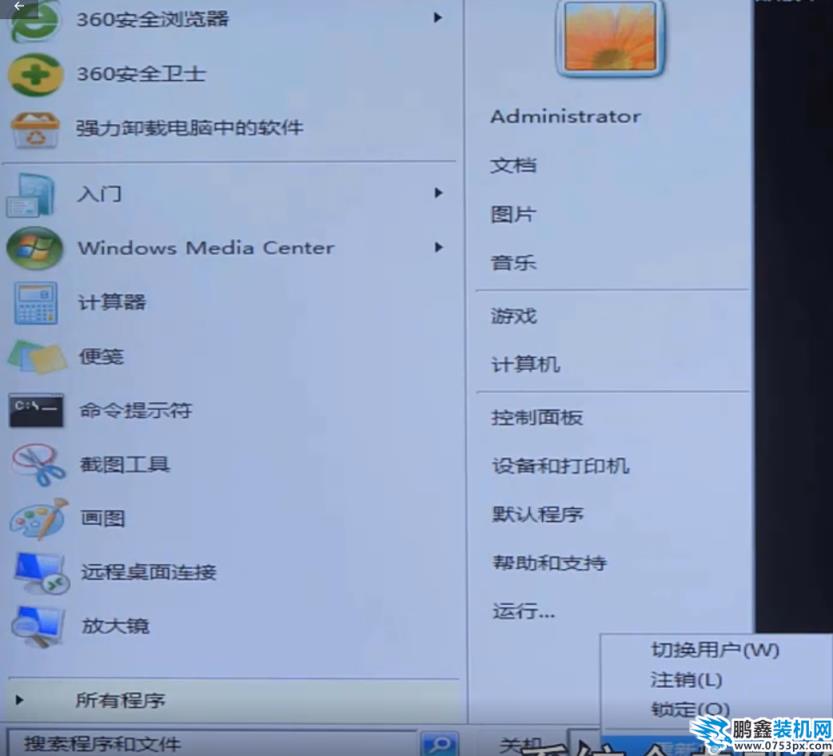Viewport: 833px width, 756px height.
Task: Open the 放大镜 magnifier icon
Action: [x=37, y=626]
